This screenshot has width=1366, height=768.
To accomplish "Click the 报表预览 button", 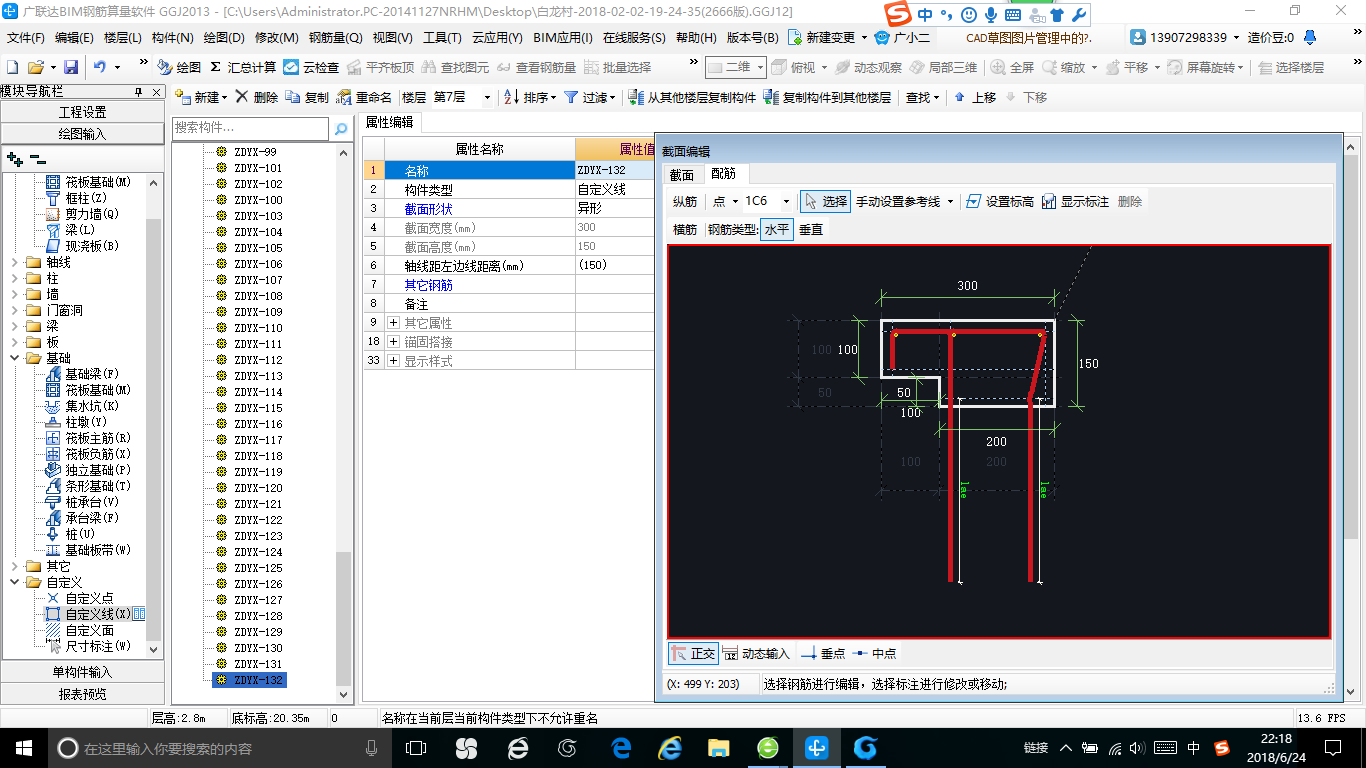I will (82, 694).
